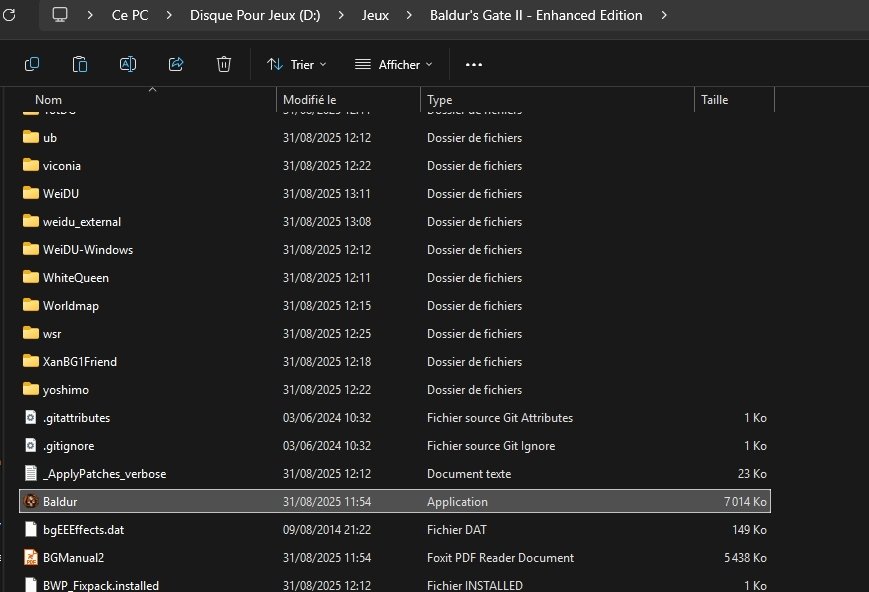Click 149 Ko size value

coord(749,529)
